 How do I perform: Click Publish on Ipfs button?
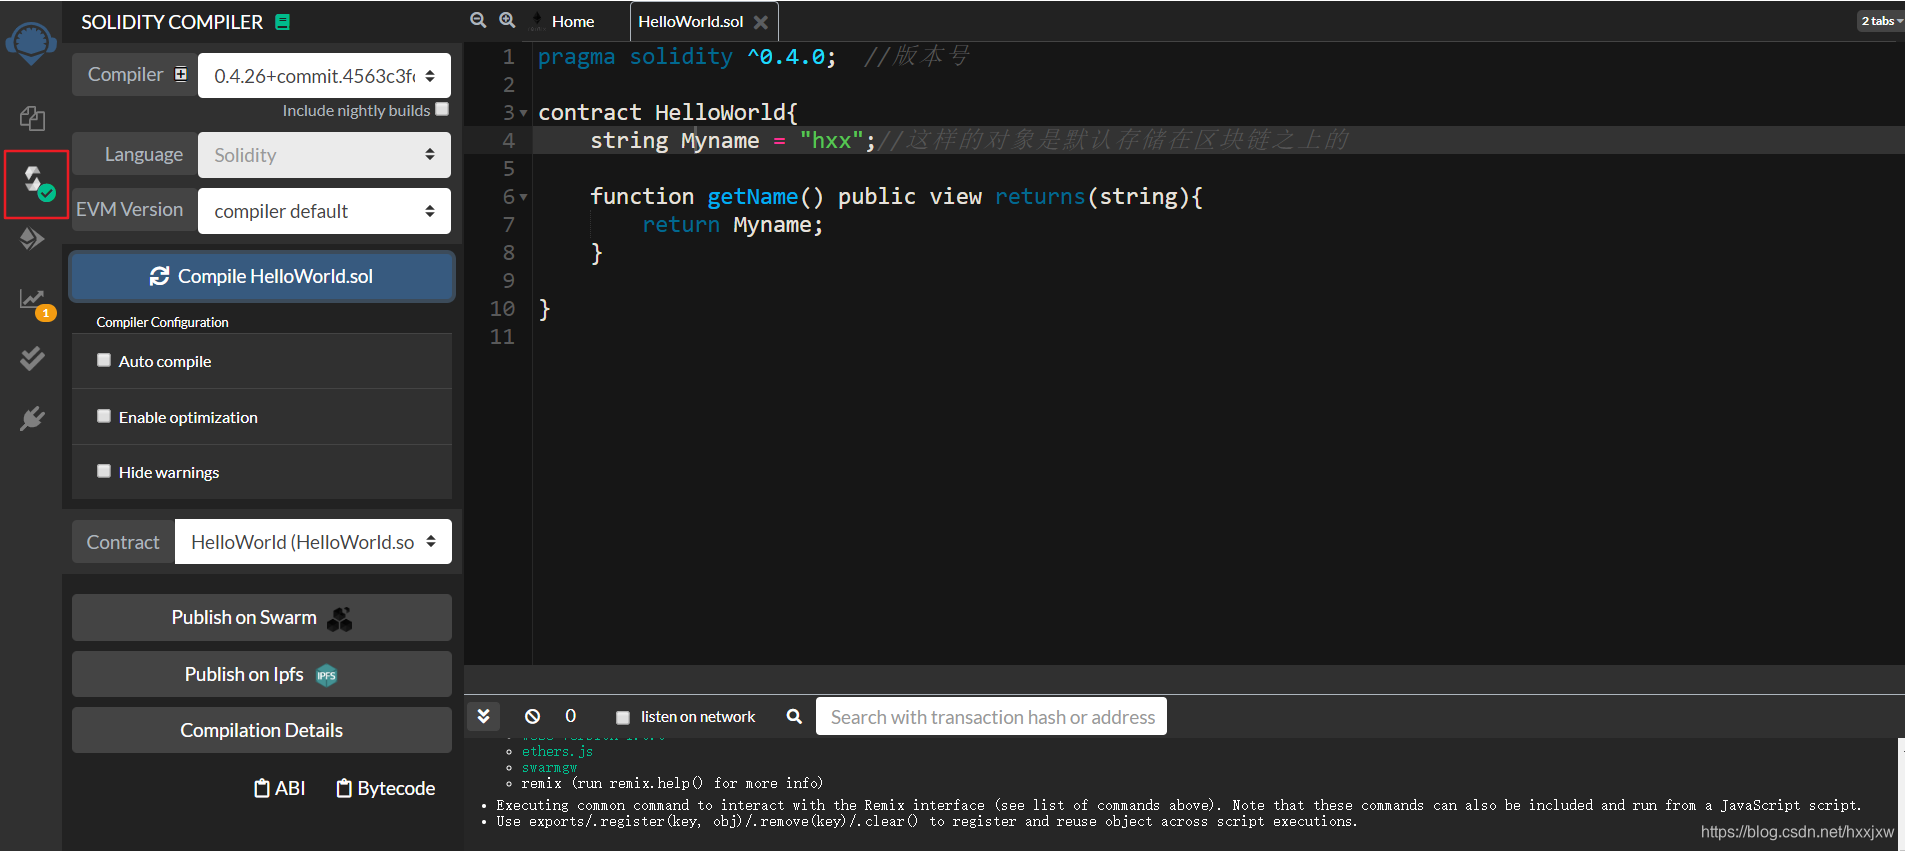[262, 674]
